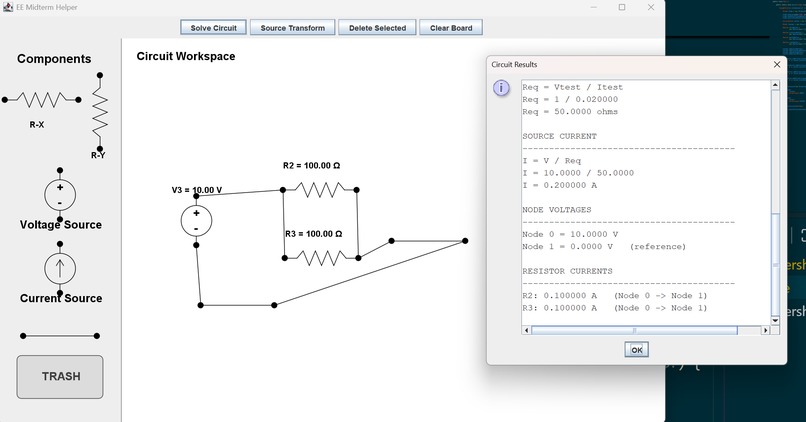Select the vertical R-Y resistor component
This screenshot has height=422, width=806.
tap(100, 112)
